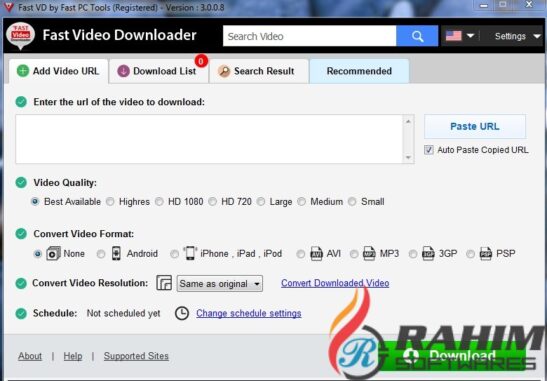Click the green plus icon on Add Video URL

click(23, 71)
